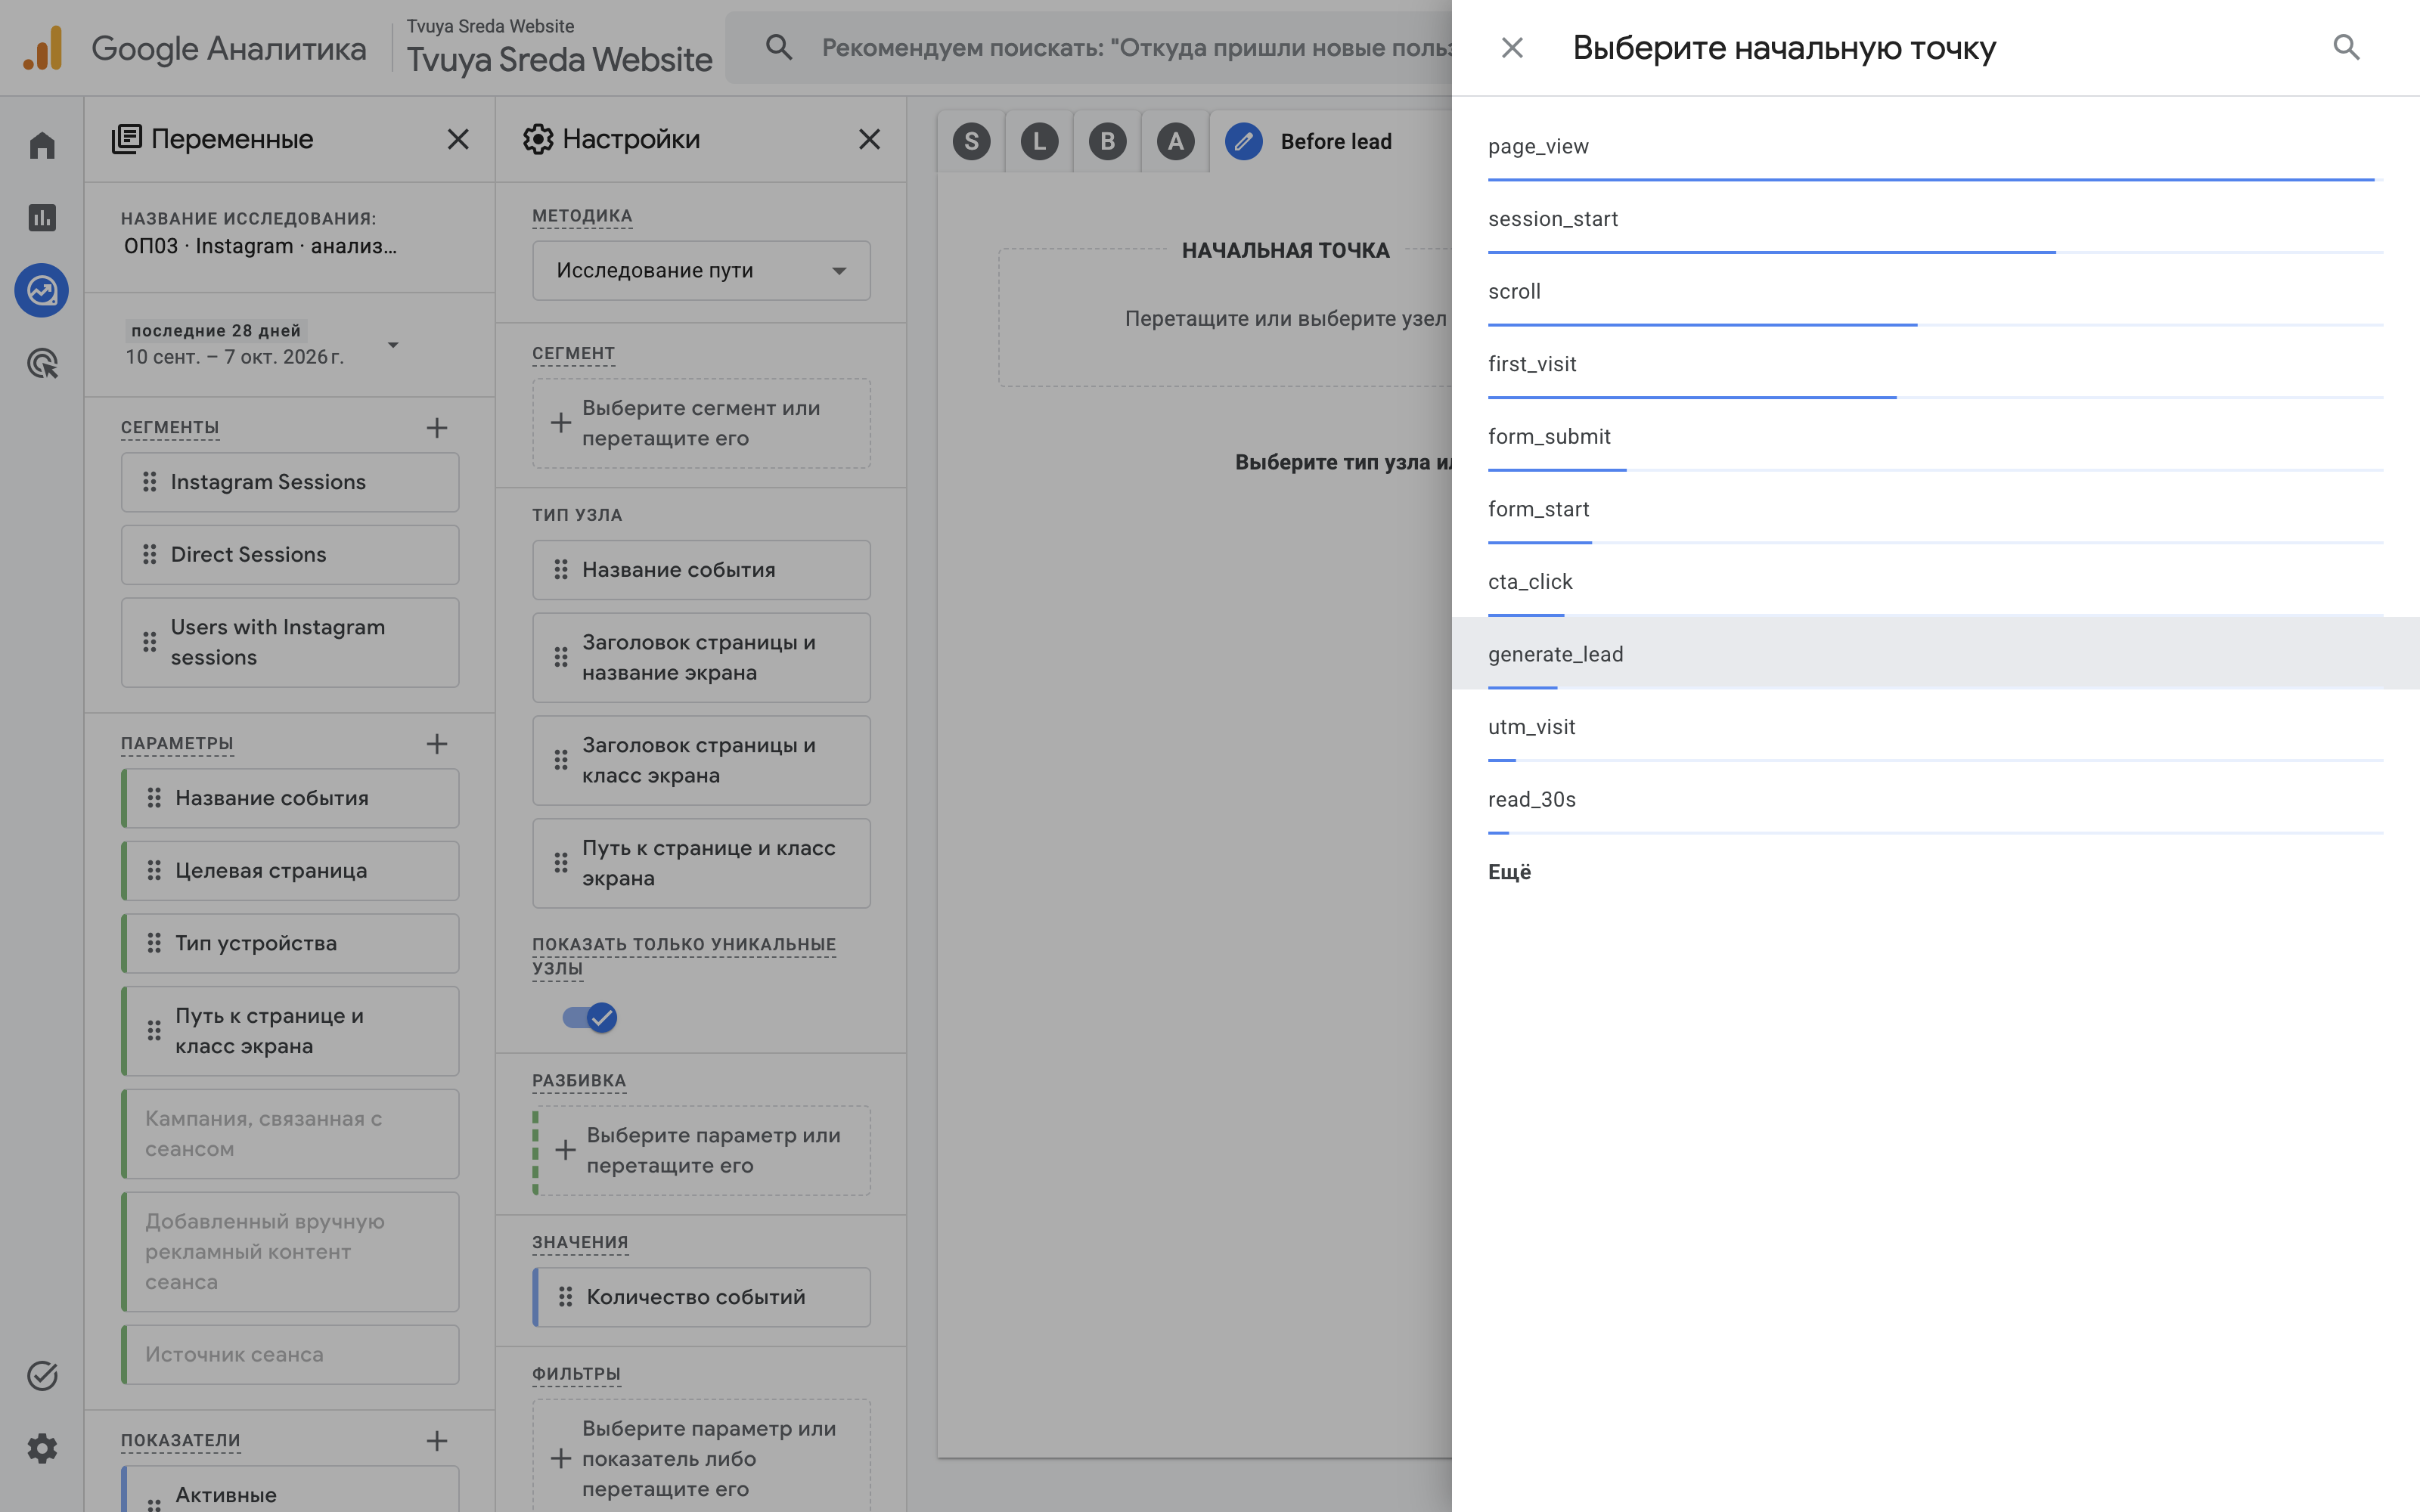The width and height of the screenshot is (2420, 1512).
Task: Switch to the A exploration tab
Action: click(x=1176, y=141)
